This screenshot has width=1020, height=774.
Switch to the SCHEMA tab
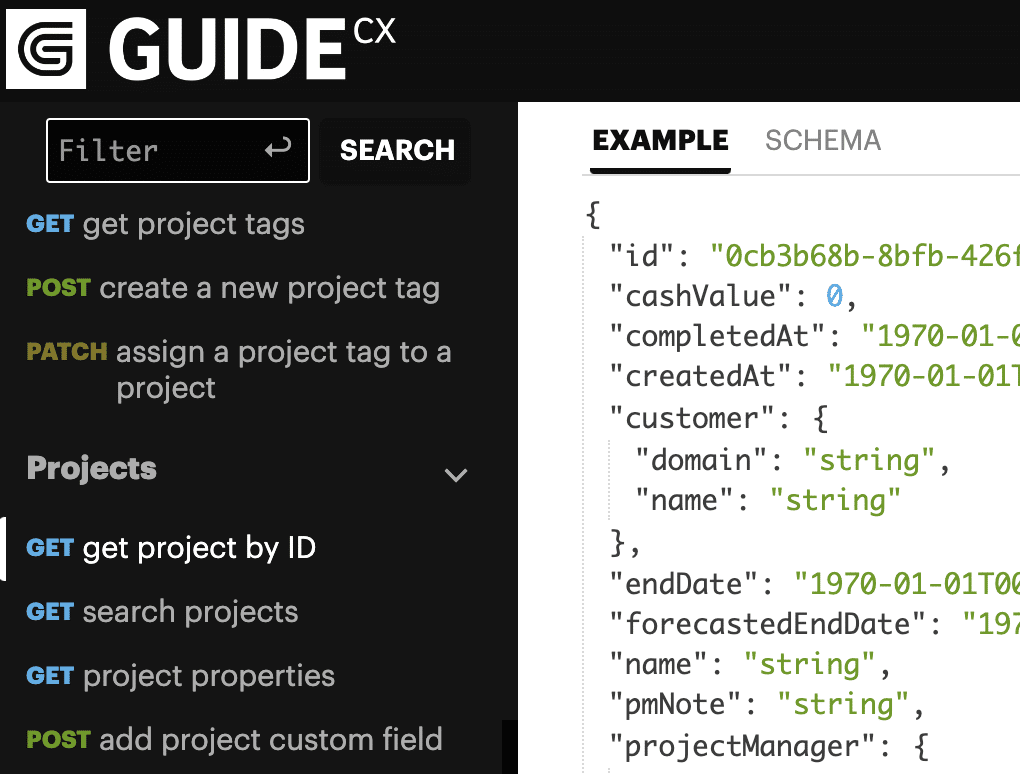coord(823,141)
